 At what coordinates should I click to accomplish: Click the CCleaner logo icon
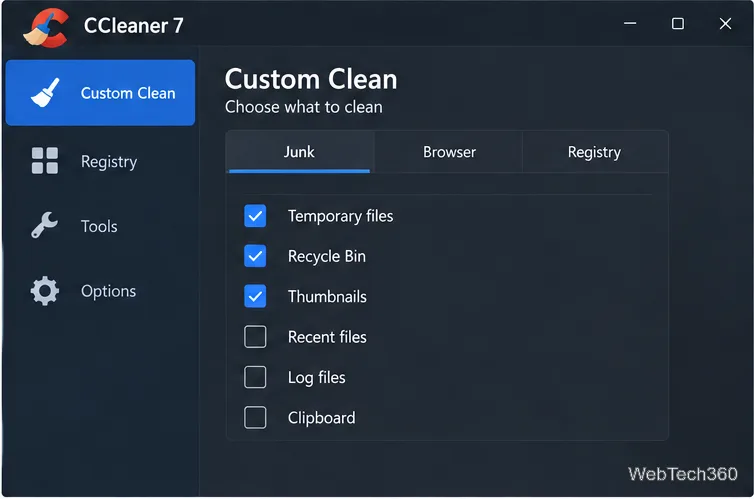click(x=45, y=27)
